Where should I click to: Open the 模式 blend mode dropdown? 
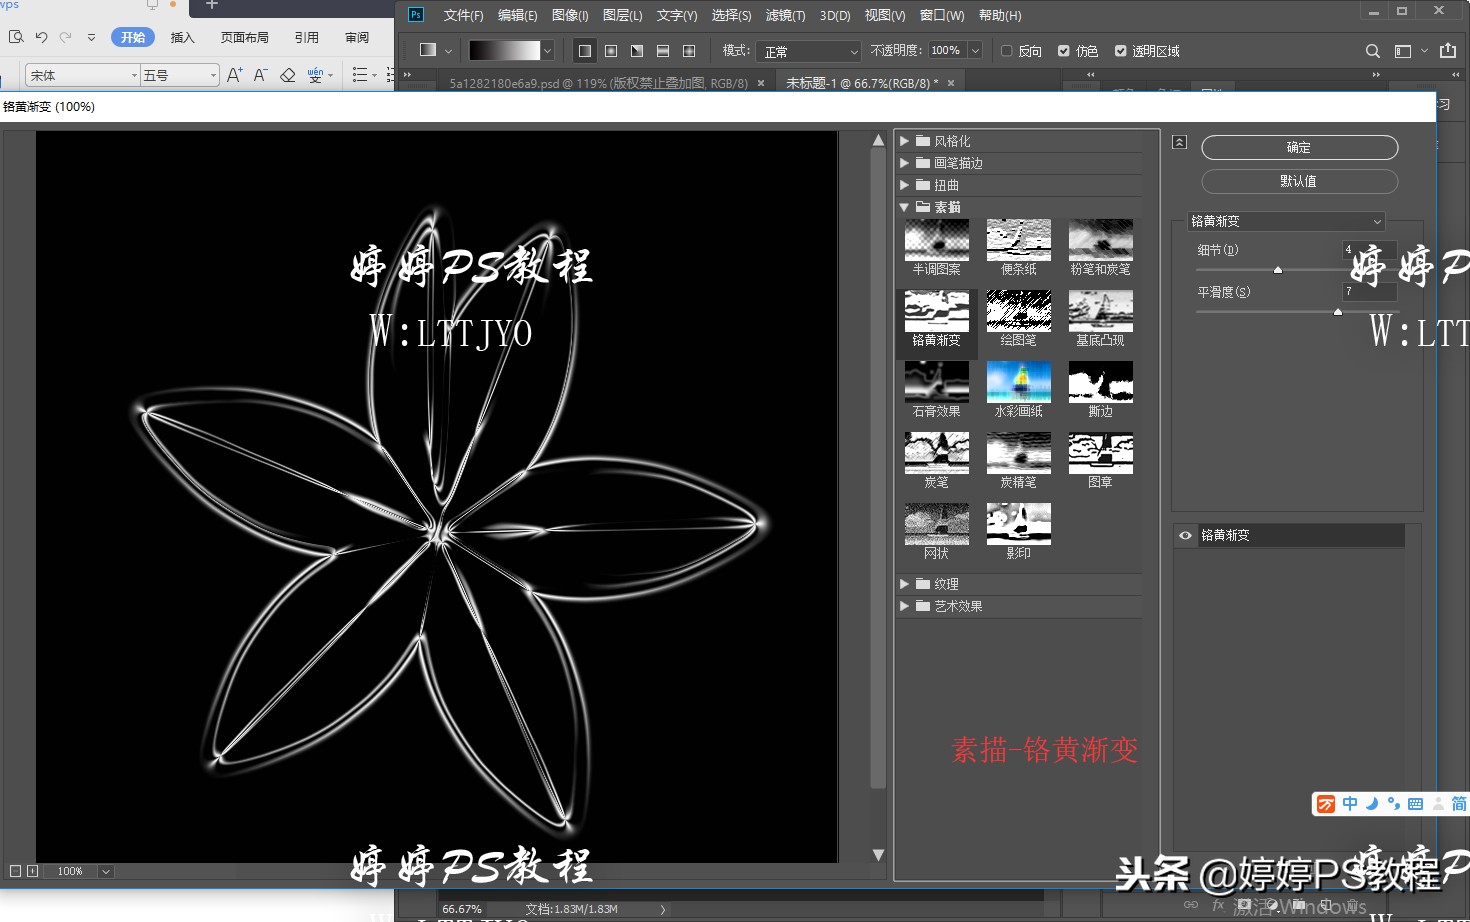pyautogui.click(x=808, y=51)
